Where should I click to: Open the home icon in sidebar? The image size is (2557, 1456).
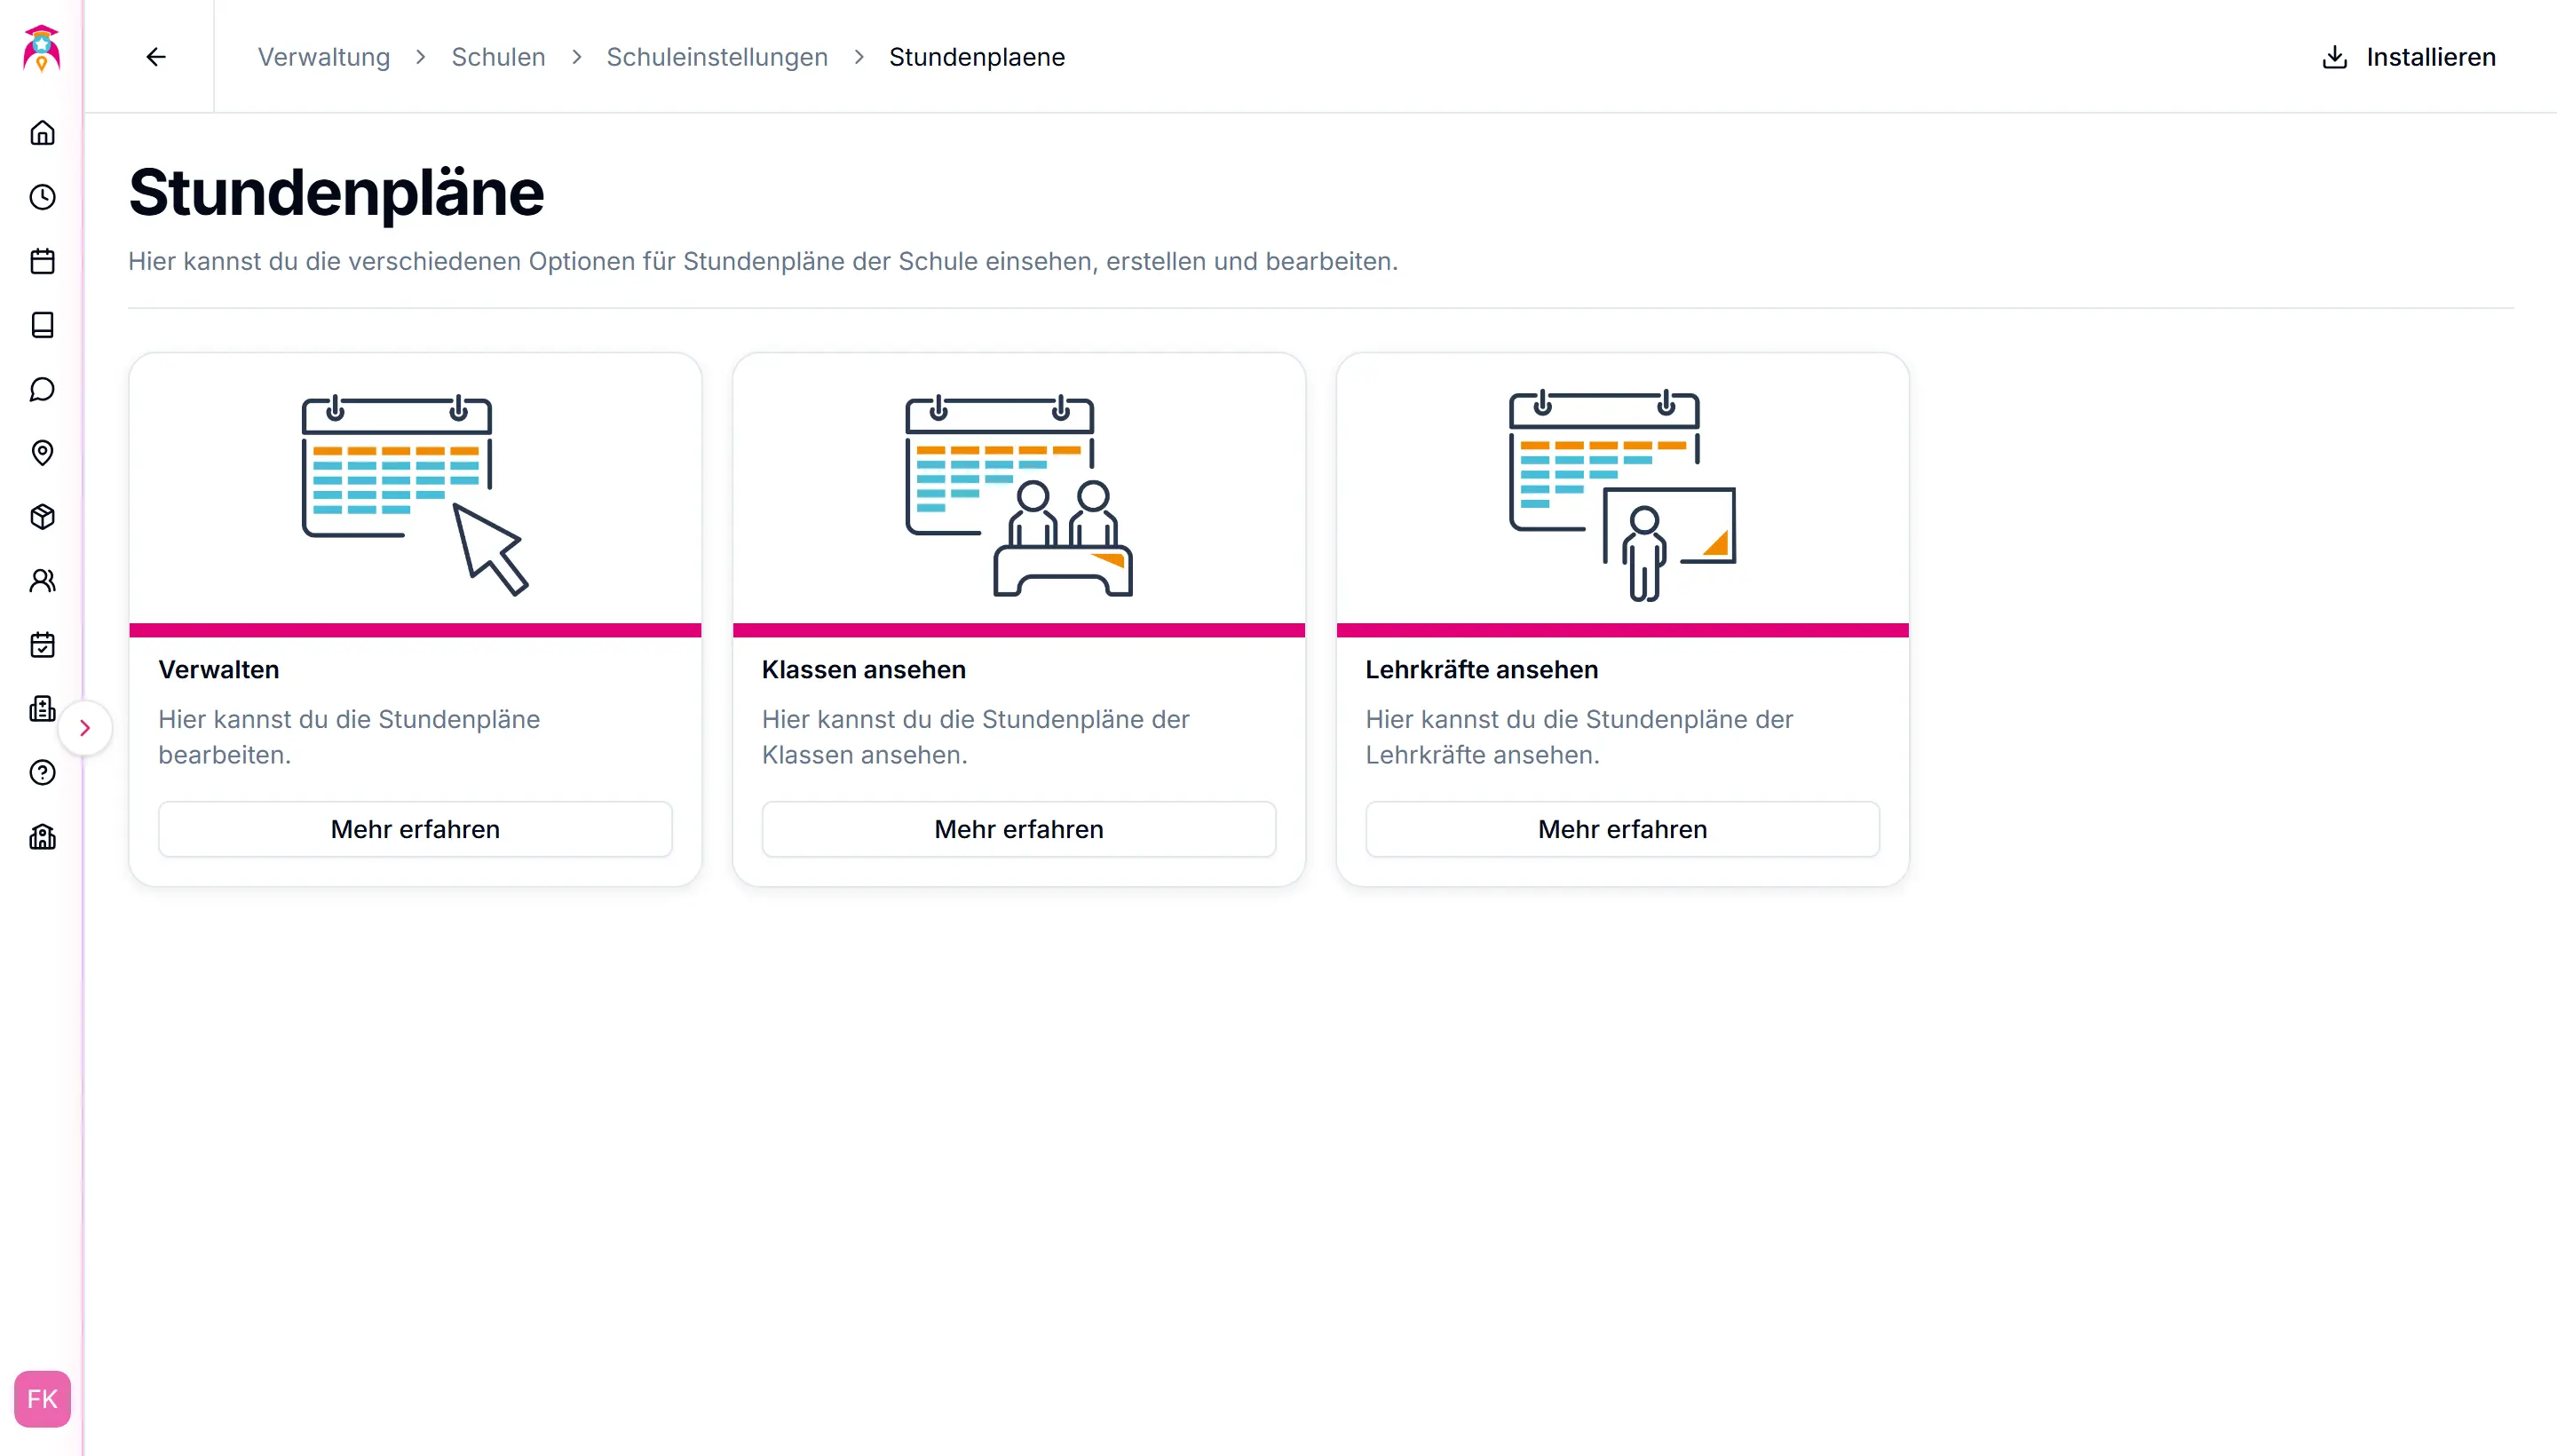pyautogui.click(x=42, y=133)
